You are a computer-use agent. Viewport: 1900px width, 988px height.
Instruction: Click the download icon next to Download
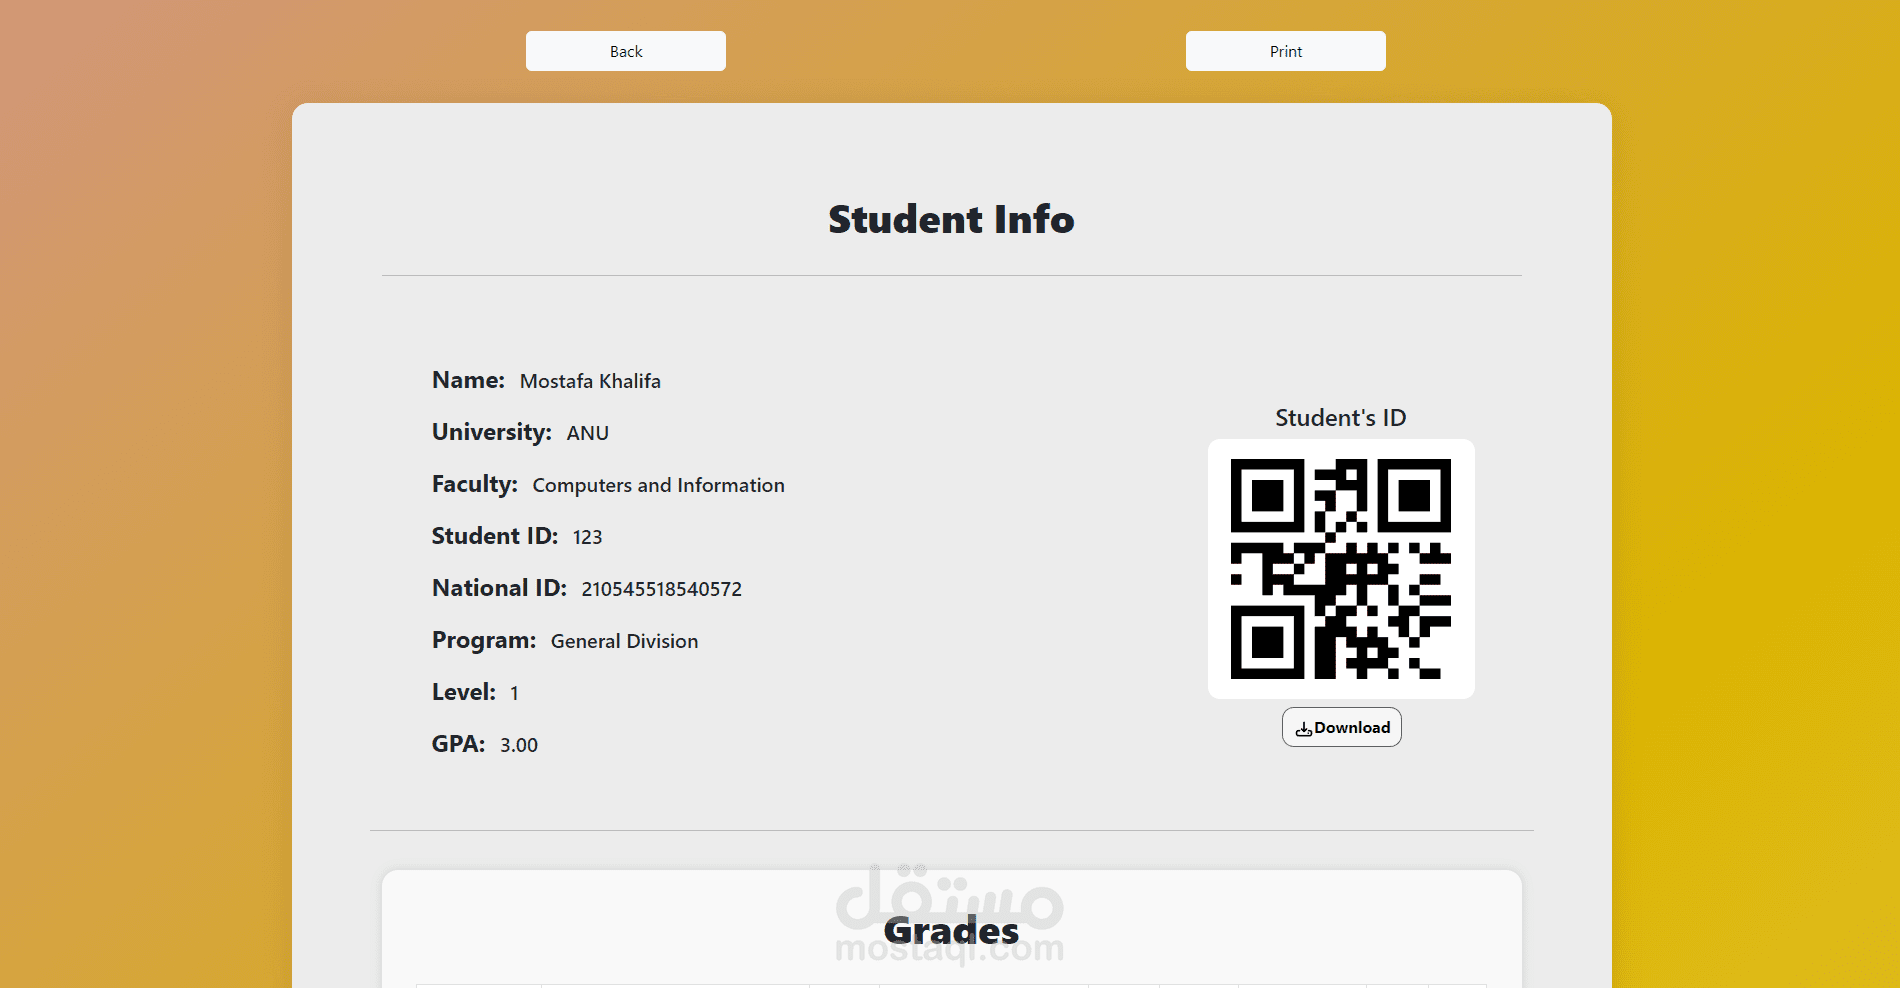point(1304,729)
